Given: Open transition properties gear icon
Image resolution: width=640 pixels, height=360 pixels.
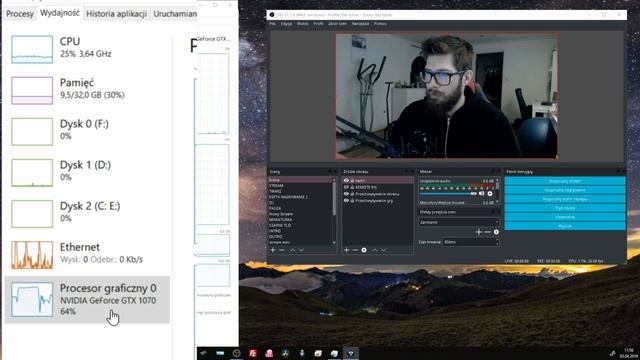Looking at the screenshot, I should [x=496, y=232].
